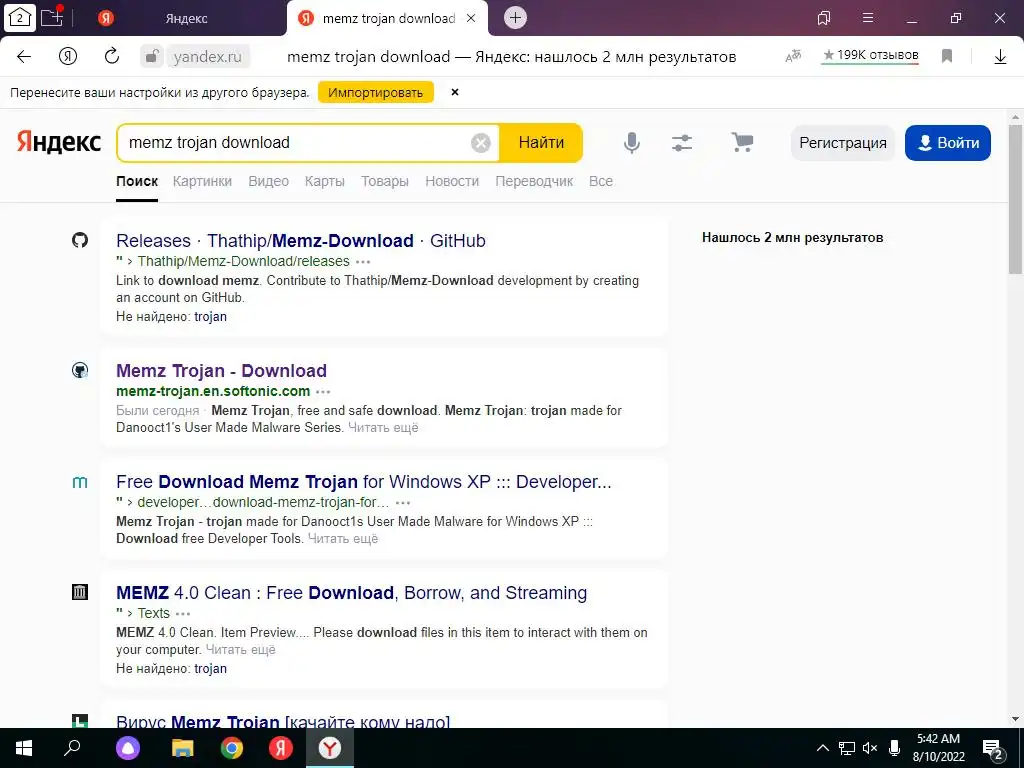Switch to the Картинки tab
Image resolution: width=1024 pixels, height=768 pixels.
click(202, 182)
